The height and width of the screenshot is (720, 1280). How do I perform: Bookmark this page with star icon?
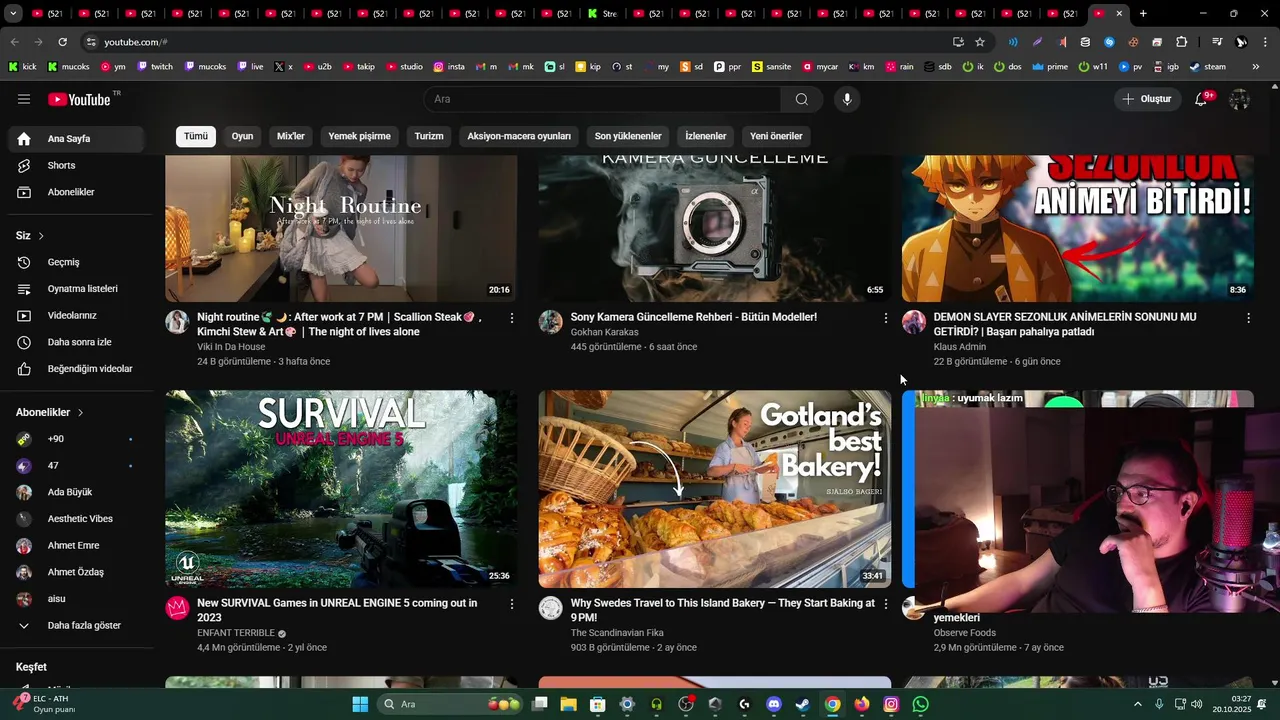click(x=980, y=42)
